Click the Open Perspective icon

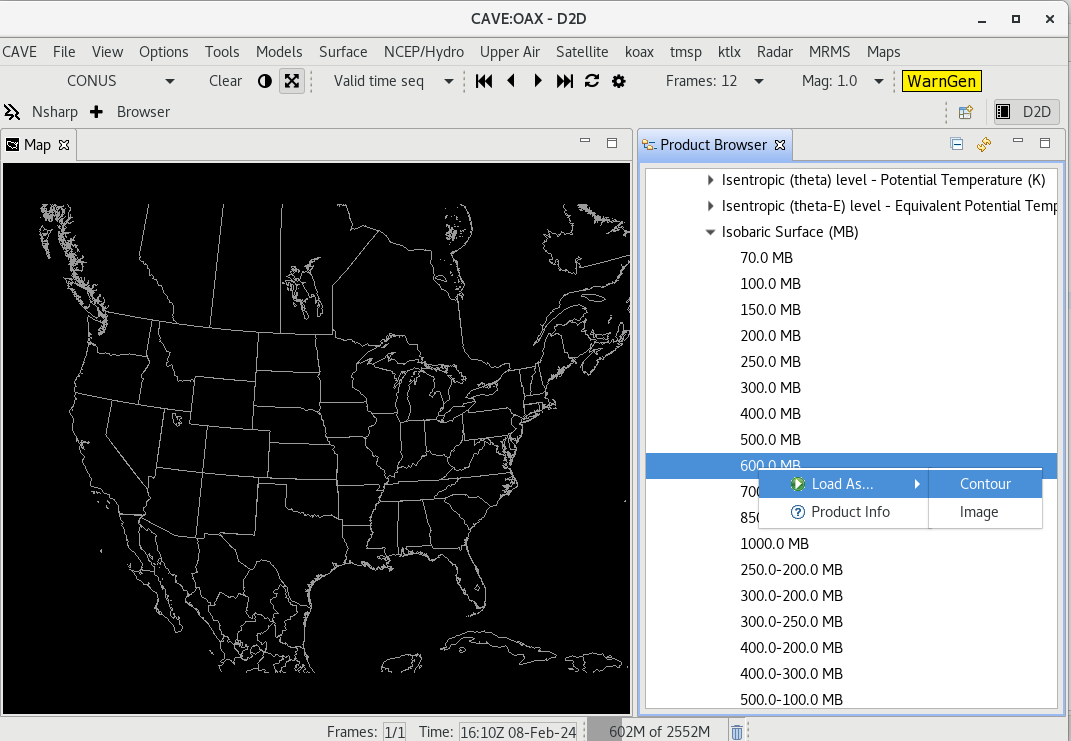966,112
